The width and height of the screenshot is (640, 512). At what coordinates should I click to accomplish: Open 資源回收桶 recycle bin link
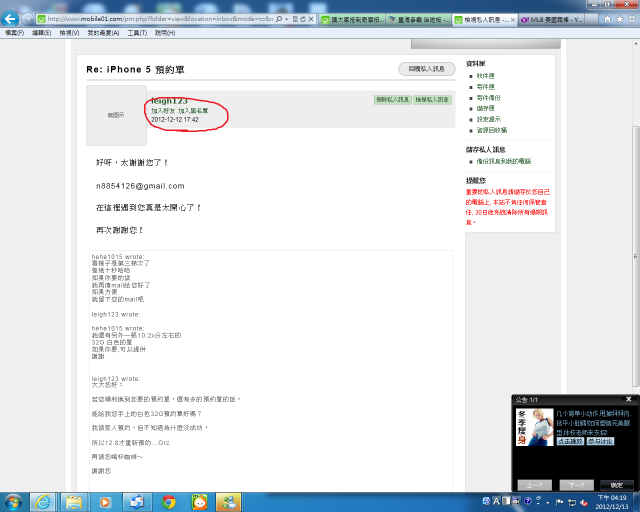tap(492, 130)
